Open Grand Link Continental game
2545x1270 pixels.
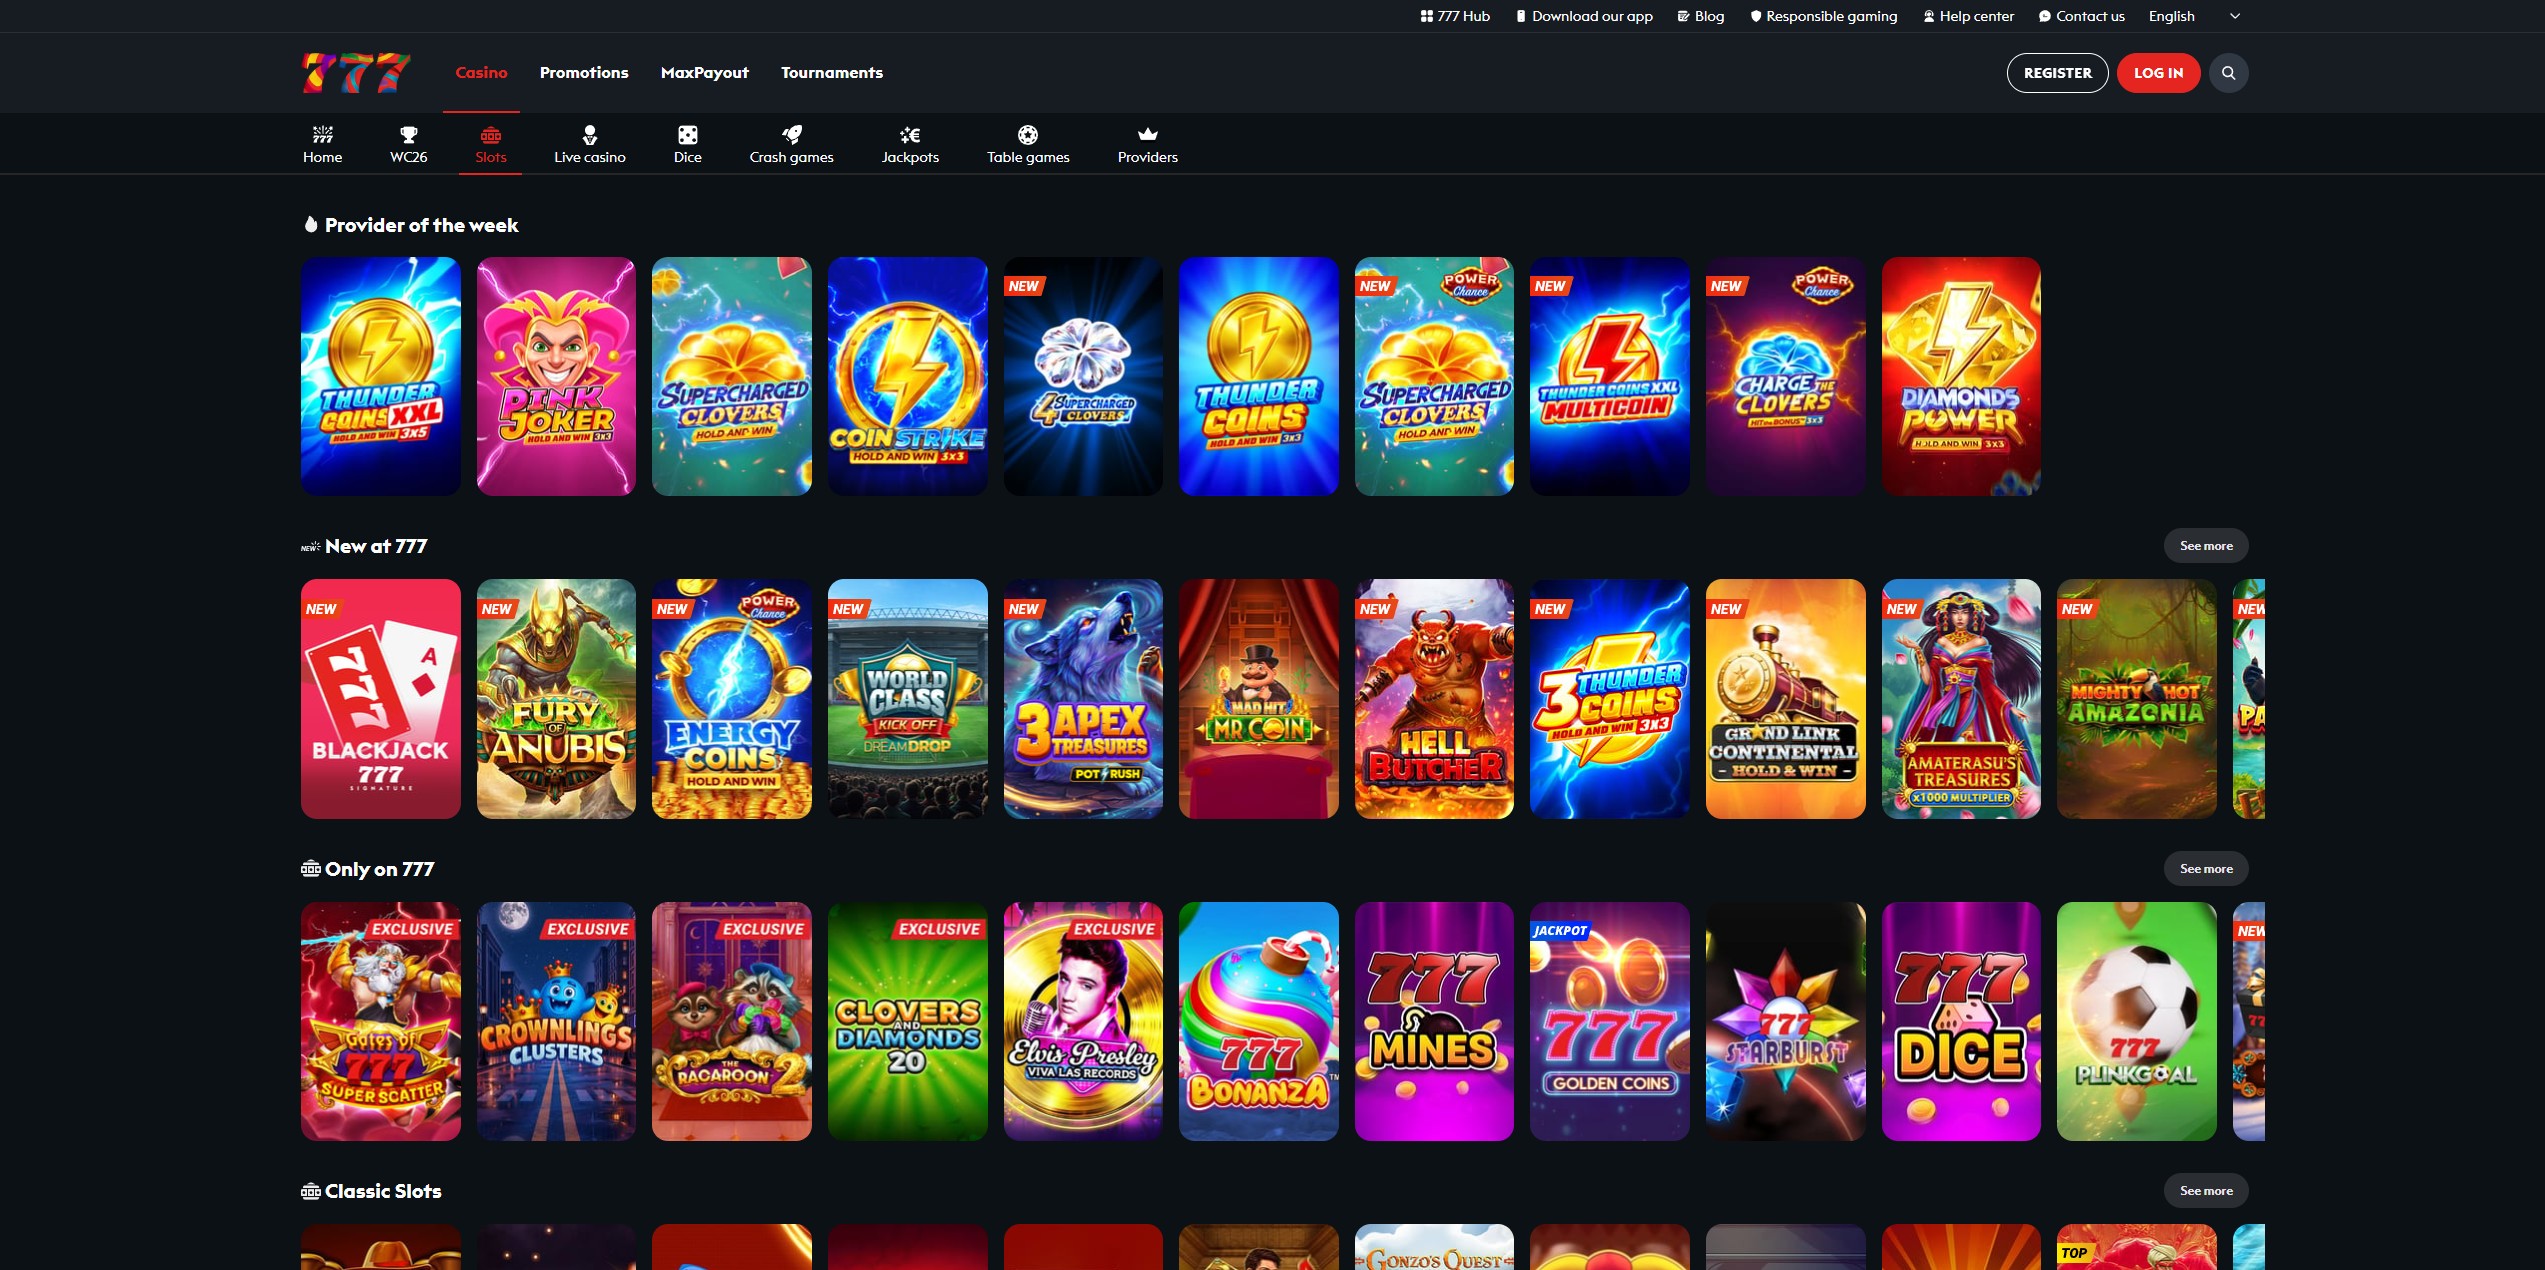pyautogui.click(x=1786, y=699)
